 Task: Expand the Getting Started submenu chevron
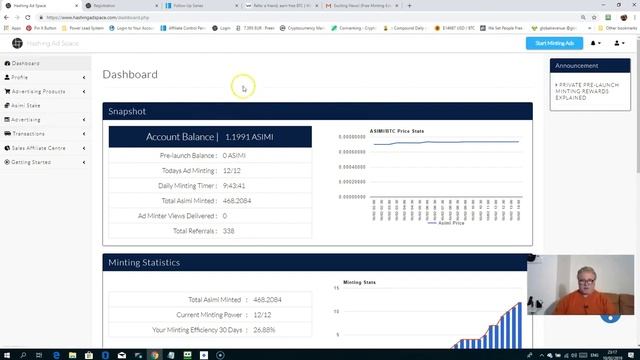click(84, 162)
